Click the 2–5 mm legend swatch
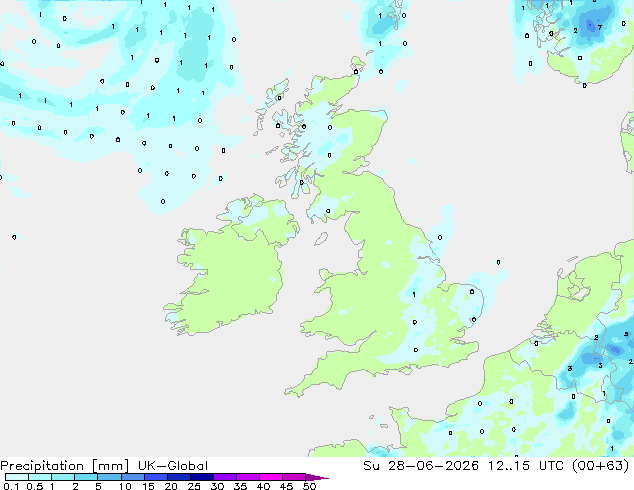Viewport: 634px width, 490px height. 86,477
